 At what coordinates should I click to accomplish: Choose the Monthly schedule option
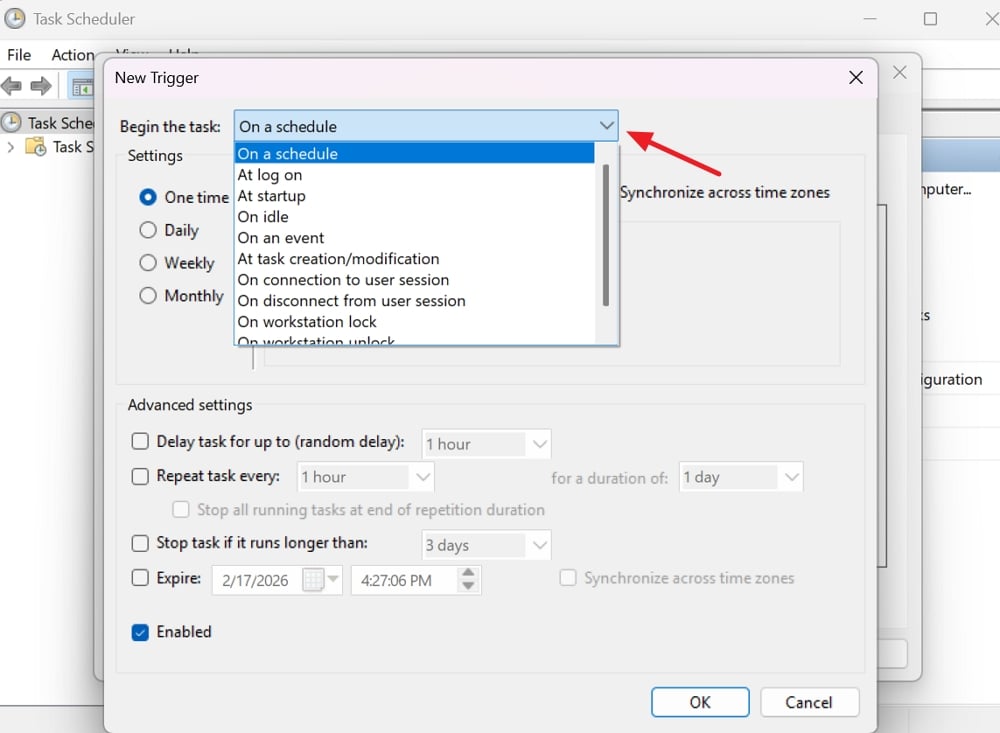point(148,296)
